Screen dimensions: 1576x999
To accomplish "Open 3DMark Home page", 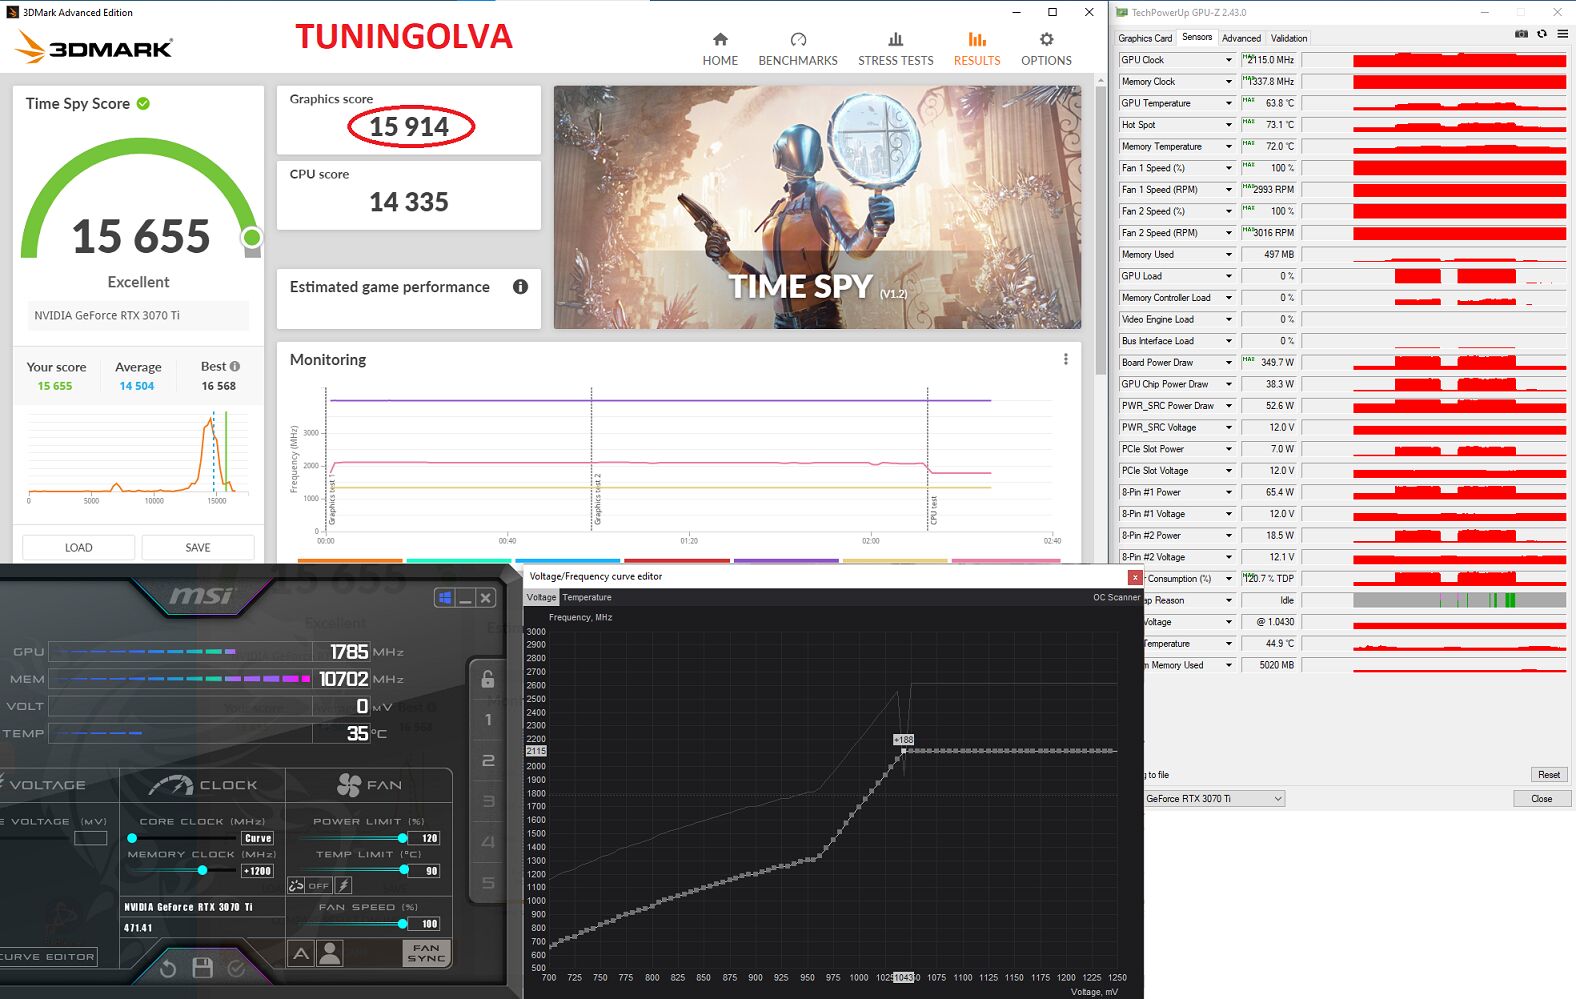I will coord(720,49).
